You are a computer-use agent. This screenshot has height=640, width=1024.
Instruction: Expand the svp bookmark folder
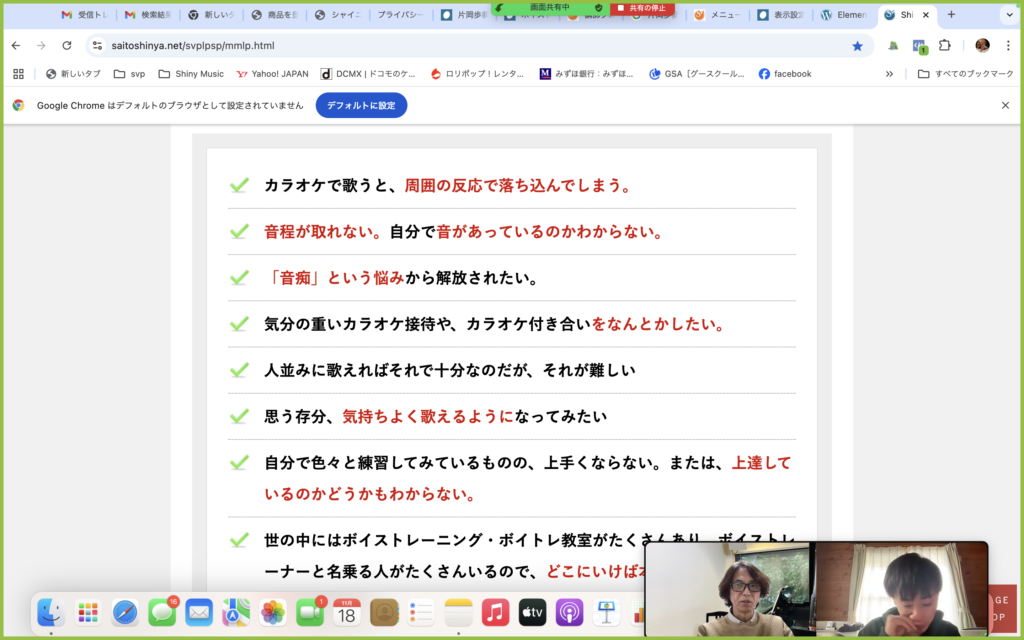point(129,74)
